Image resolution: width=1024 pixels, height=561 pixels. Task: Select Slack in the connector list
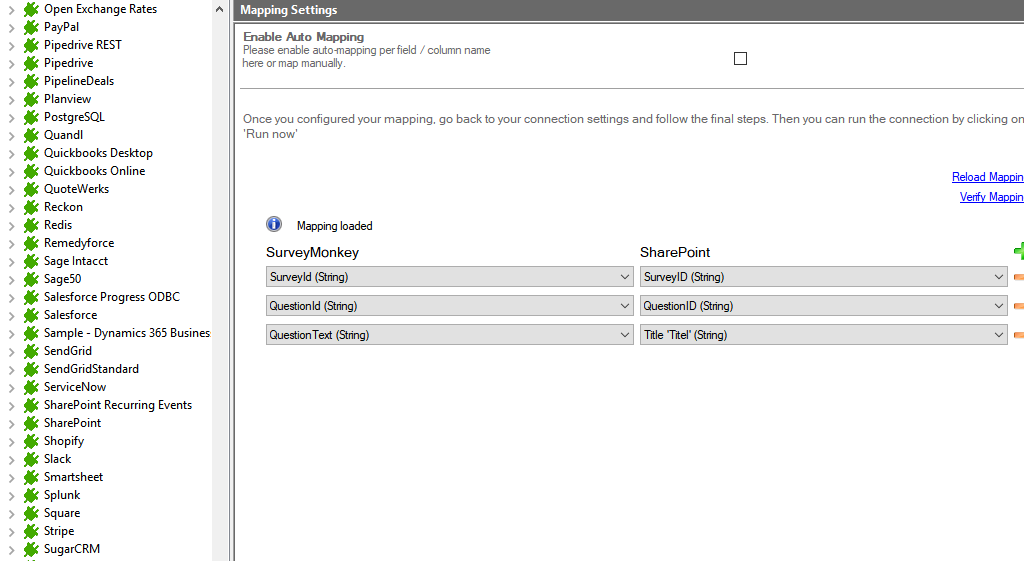coord(57,459)
